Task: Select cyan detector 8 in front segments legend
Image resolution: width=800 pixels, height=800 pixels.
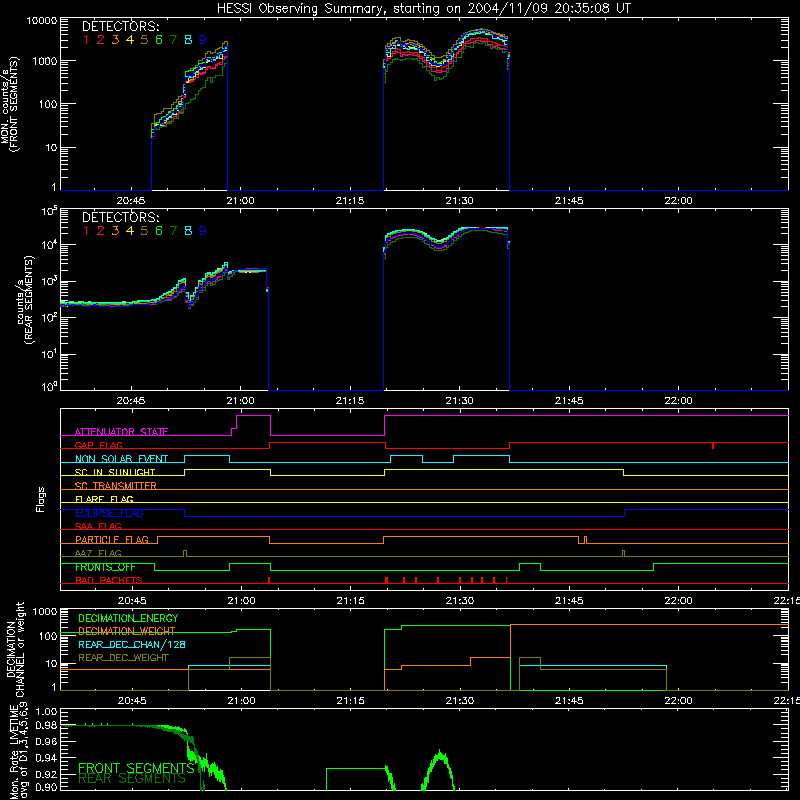Action: pyautogui.click(x=188, y=40)
